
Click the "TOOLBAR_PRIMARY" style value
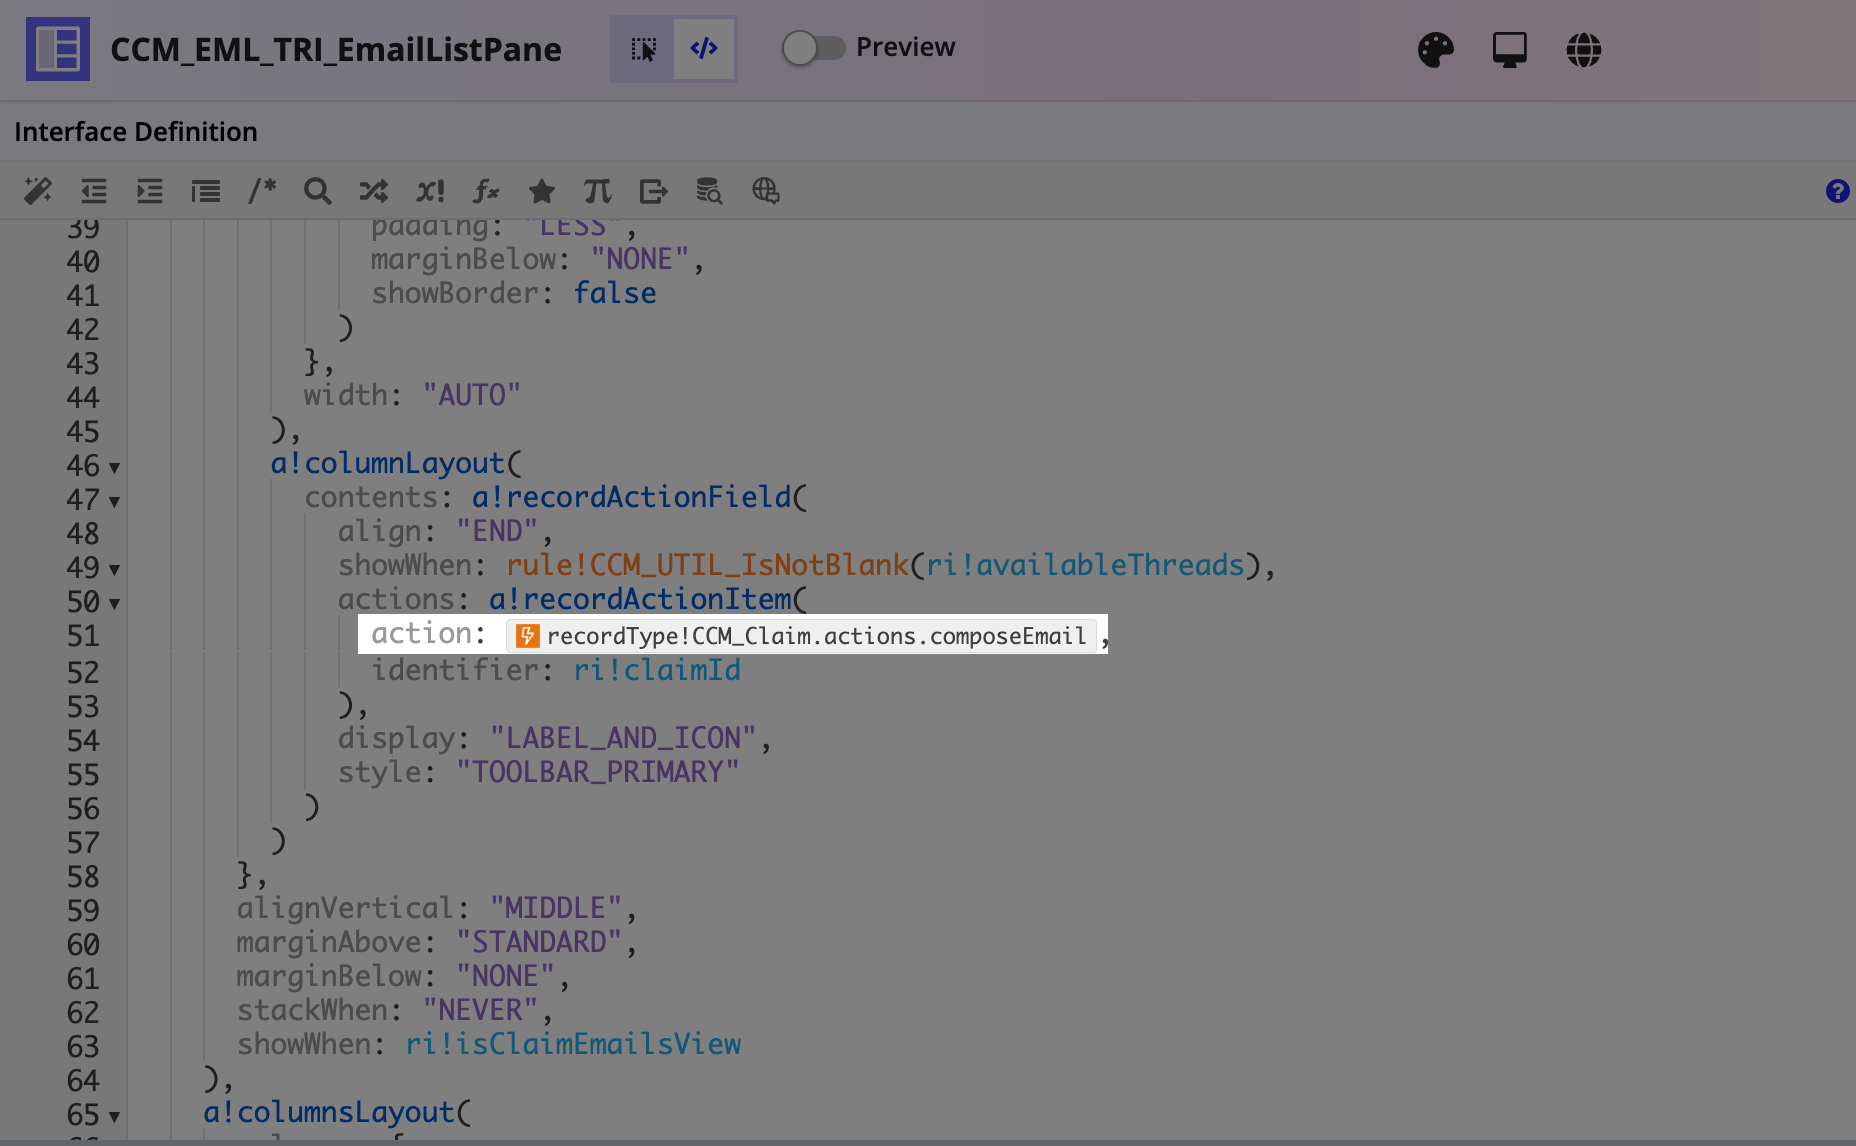pos(598,772)
